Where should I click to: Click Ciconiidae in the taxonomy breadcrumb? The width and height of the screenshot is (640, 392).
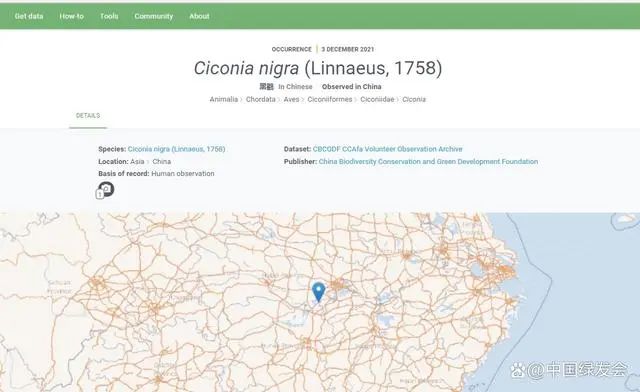377,99
